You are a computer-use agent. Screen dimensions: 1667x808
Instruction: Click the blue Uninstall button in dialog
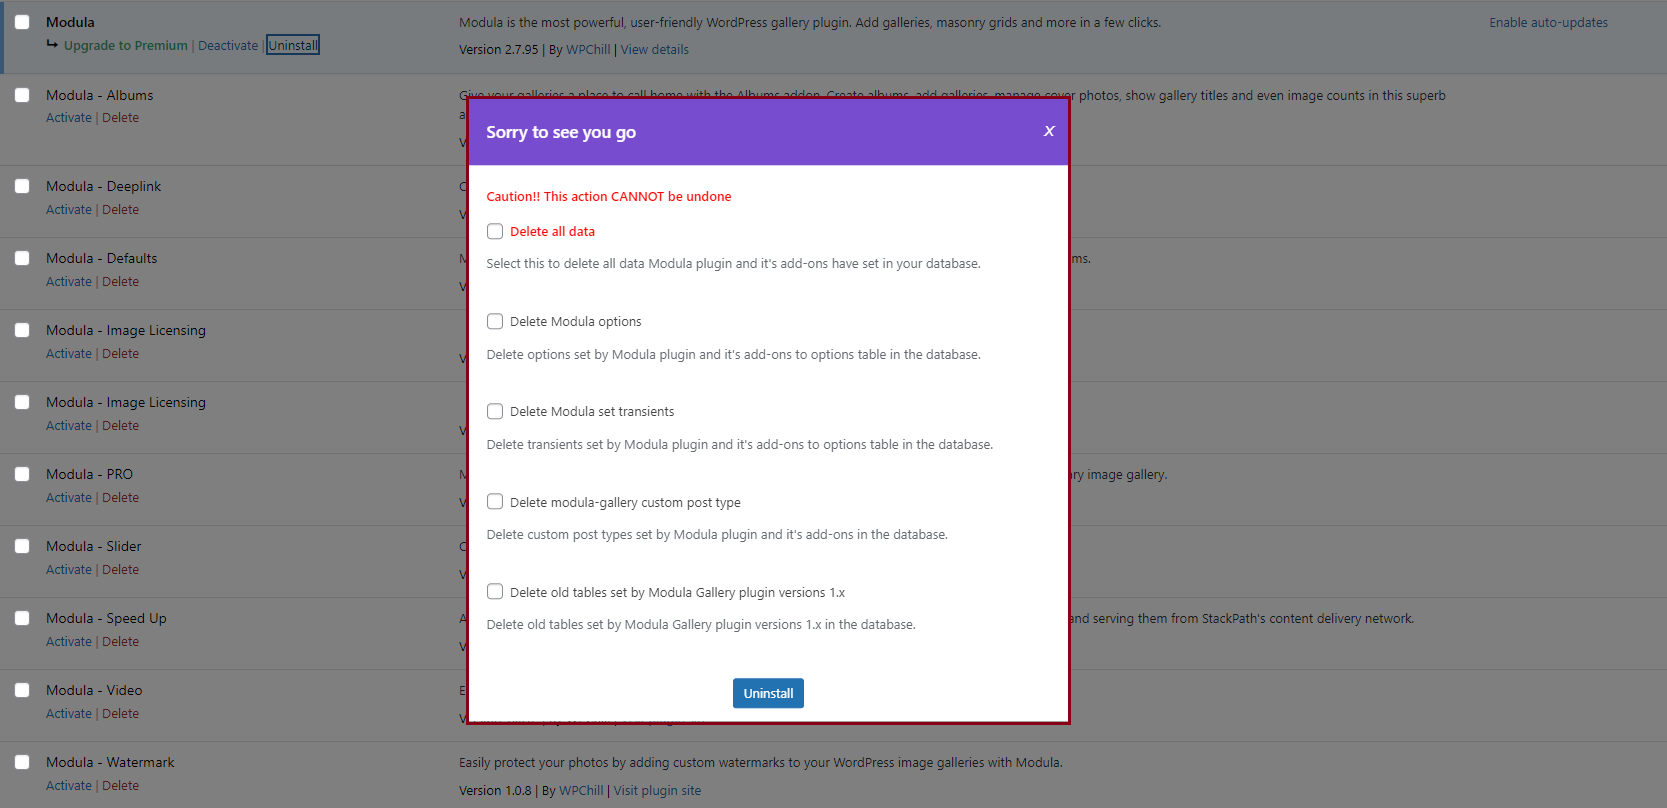pos(768,693)
